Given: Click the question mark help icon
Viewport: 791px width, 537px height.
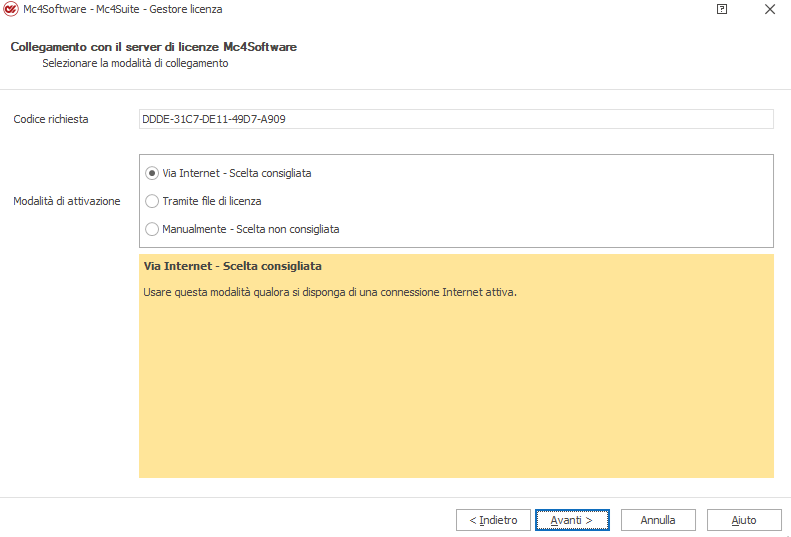Looking at the screenshot, I should click(x=722, y=9).
